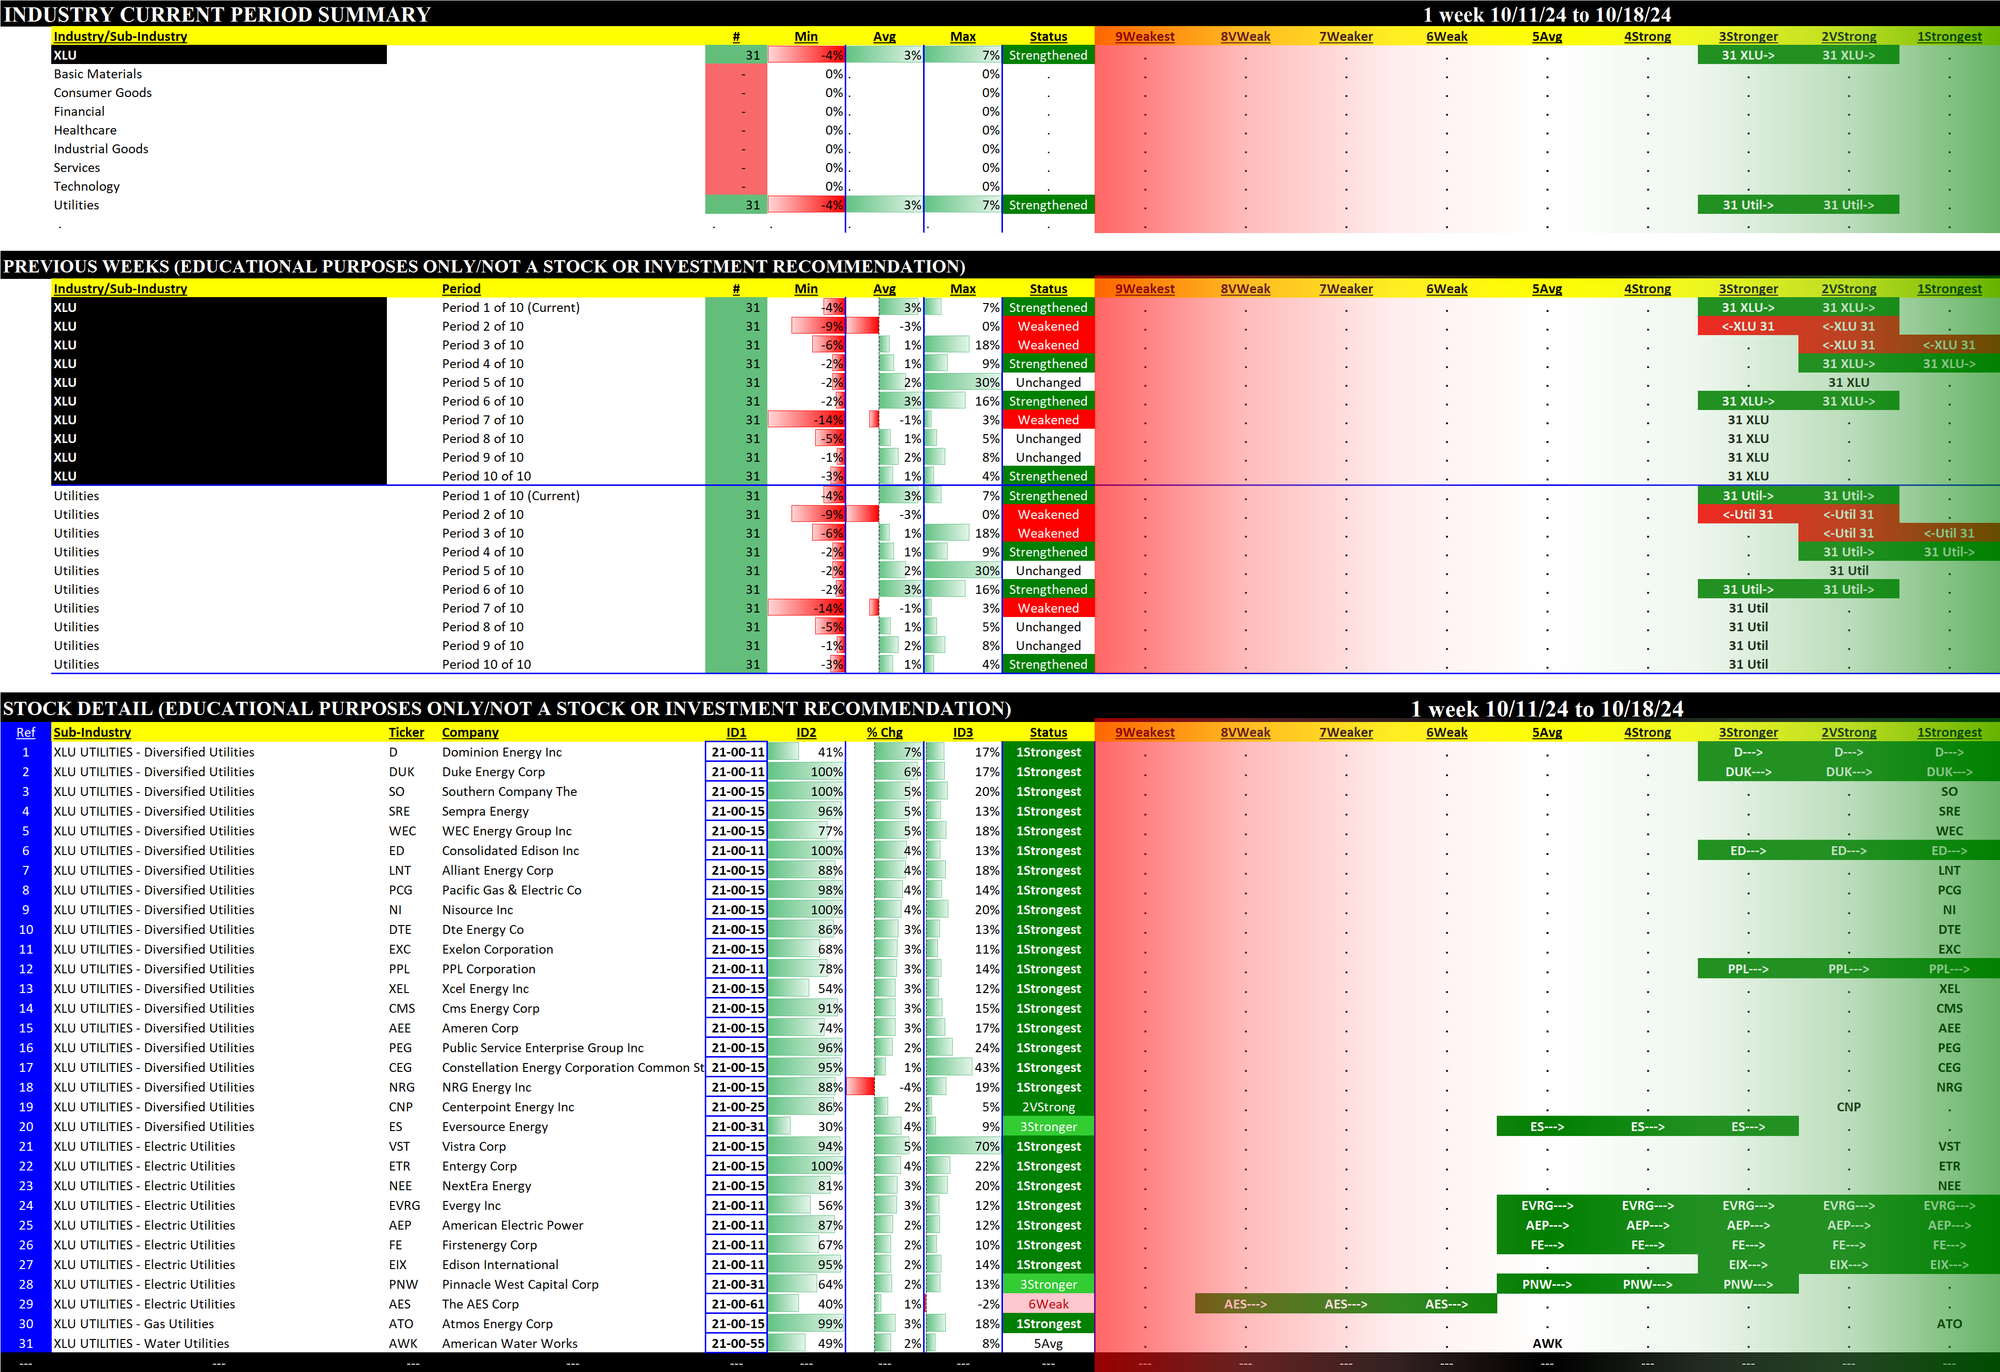
Task: Select the 3Stronger status cell for Eversource Energy
Action: click(x=1048, y=1127)
